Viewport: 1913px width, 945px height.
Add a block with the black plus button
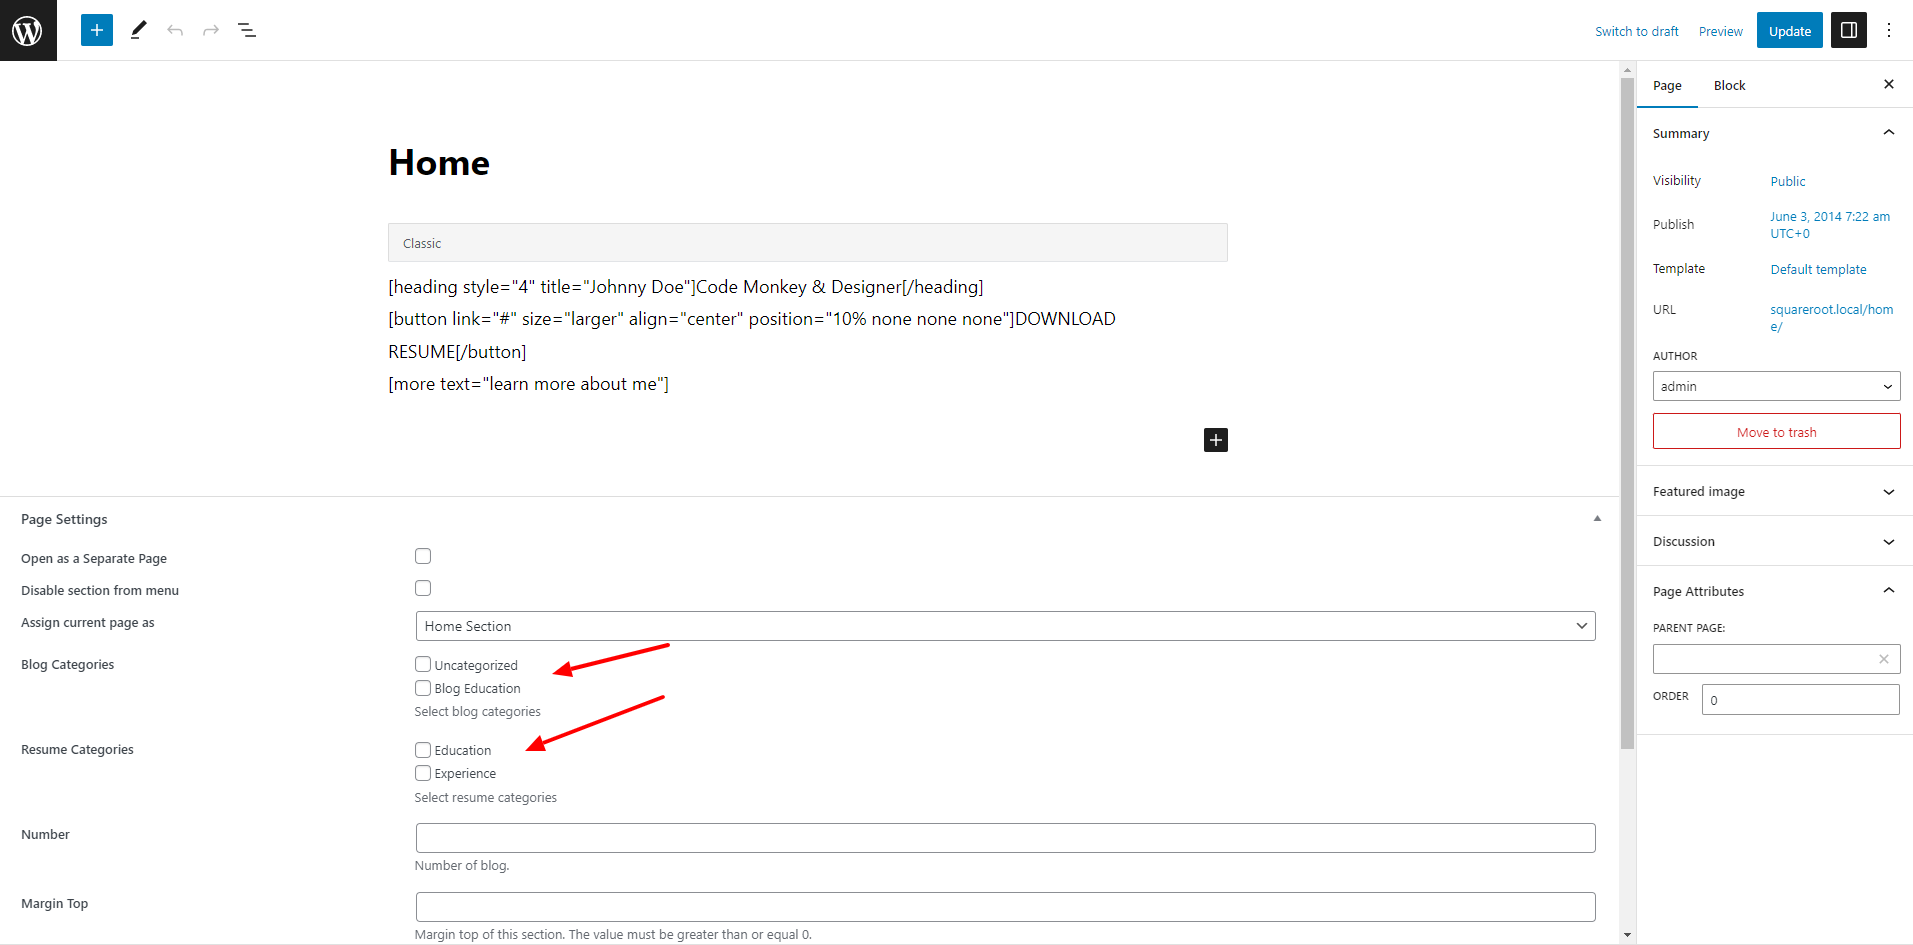pos(1216,440)
